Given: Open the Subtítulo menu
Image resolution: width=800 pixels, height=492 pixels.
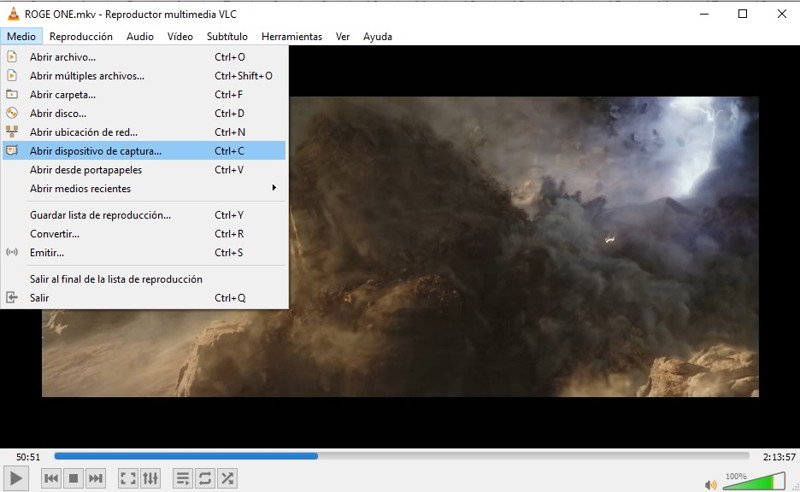Looking at the screenshot, I should (x=227, y=36).
